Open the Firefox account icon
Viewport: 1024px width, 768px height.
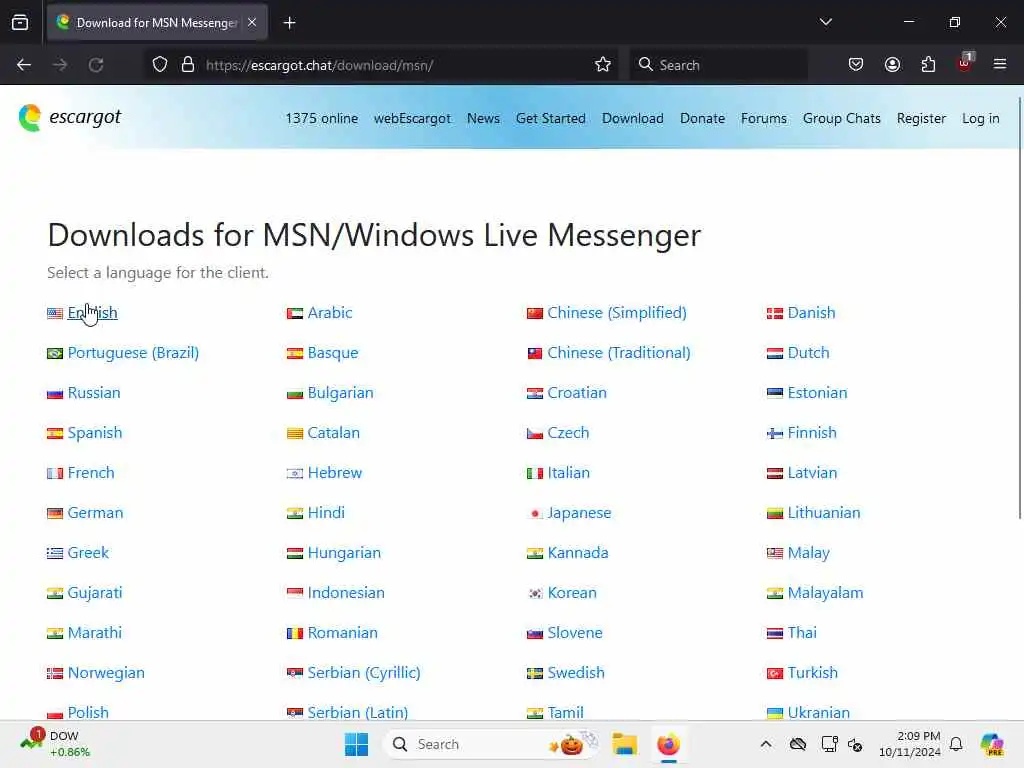tap(892, 65)
